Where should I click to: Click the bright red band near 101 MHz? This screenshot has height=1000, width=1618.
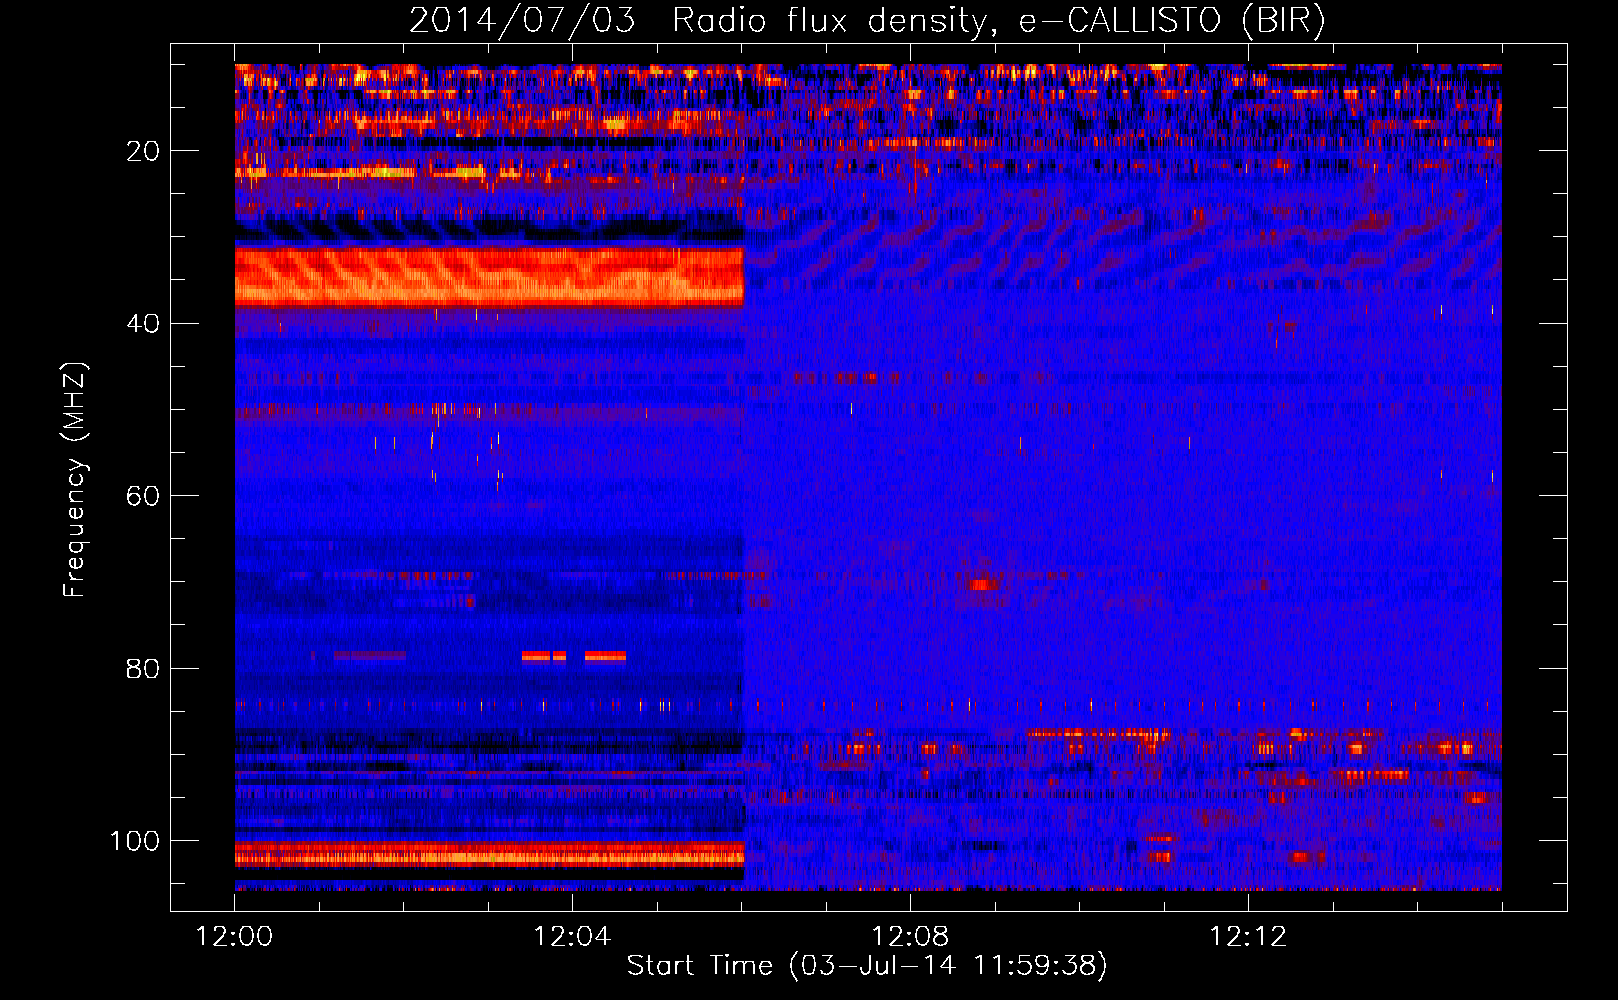[x=489, y=854]
